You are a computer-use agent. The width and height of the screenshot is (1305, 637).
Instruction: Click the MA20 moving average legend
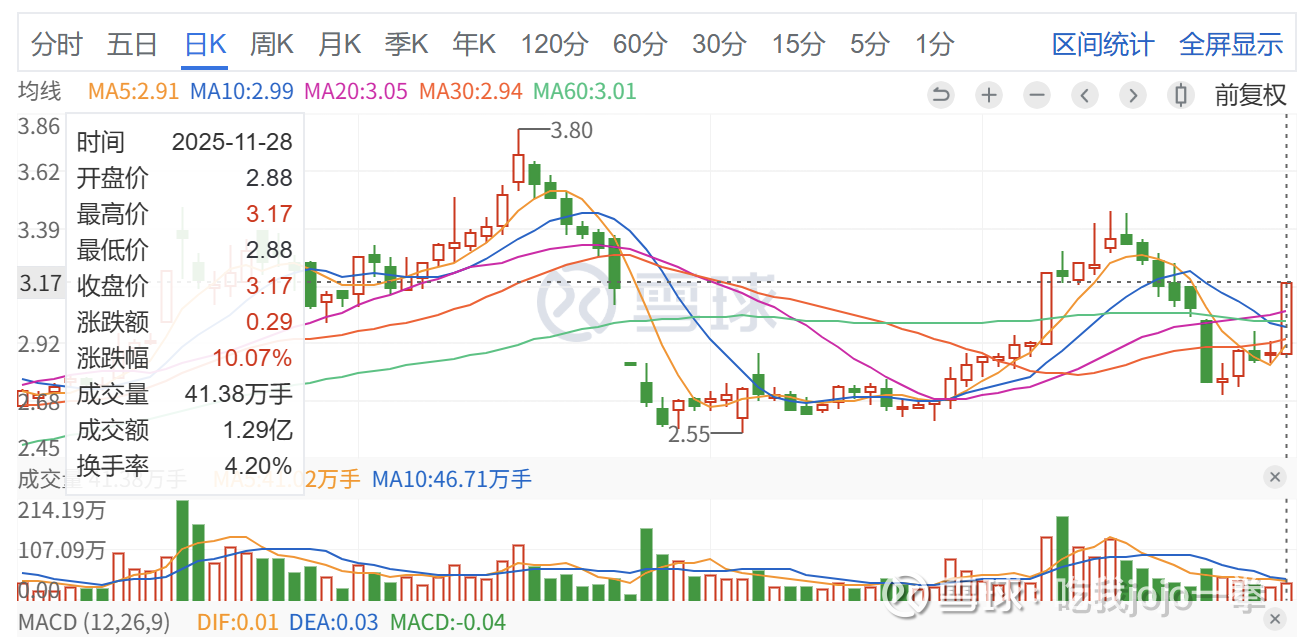click(356, 92)
